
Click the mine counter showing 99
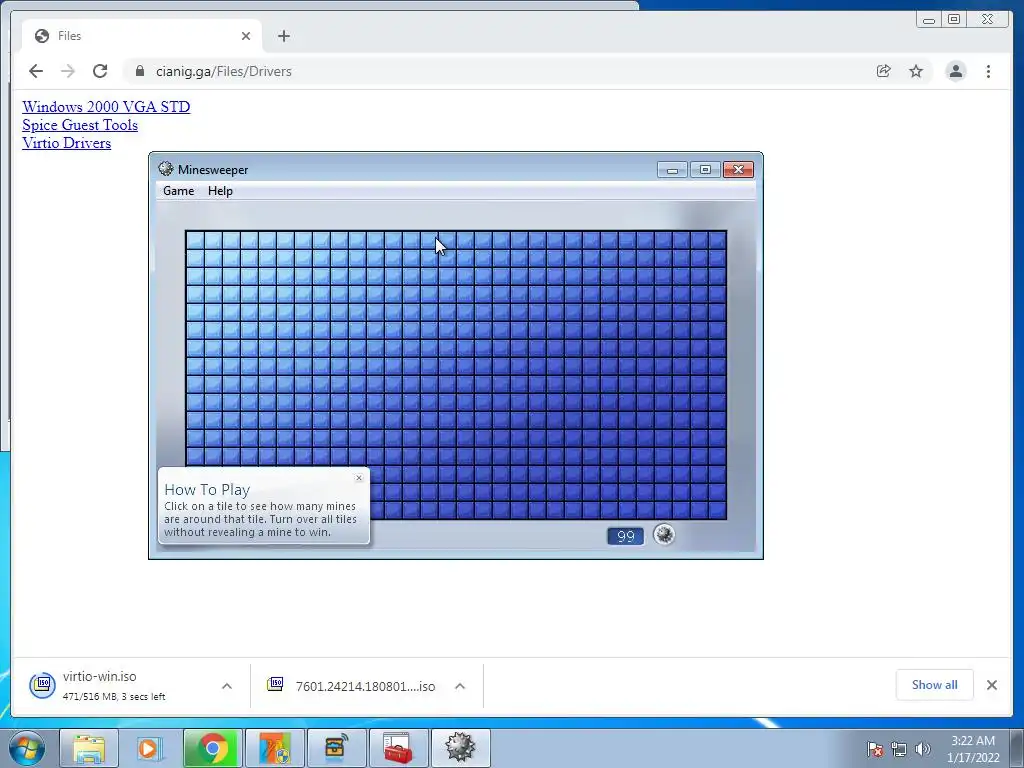[625, 536]
